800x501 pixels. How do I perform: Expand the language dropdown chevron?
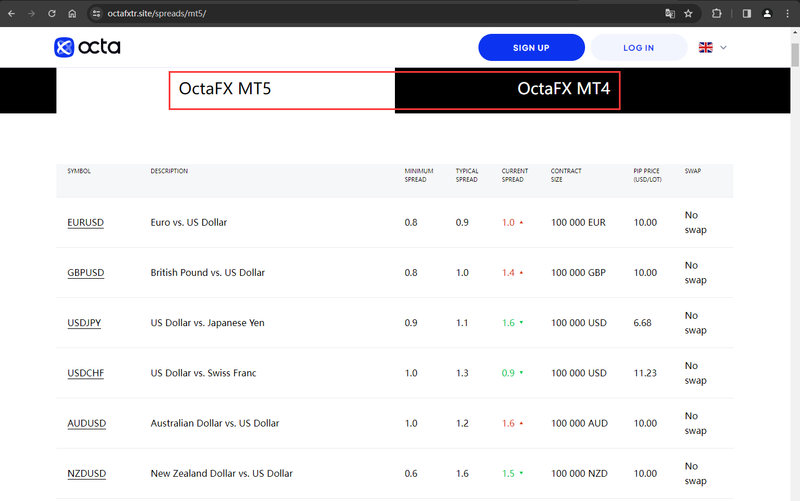point(723,47)
